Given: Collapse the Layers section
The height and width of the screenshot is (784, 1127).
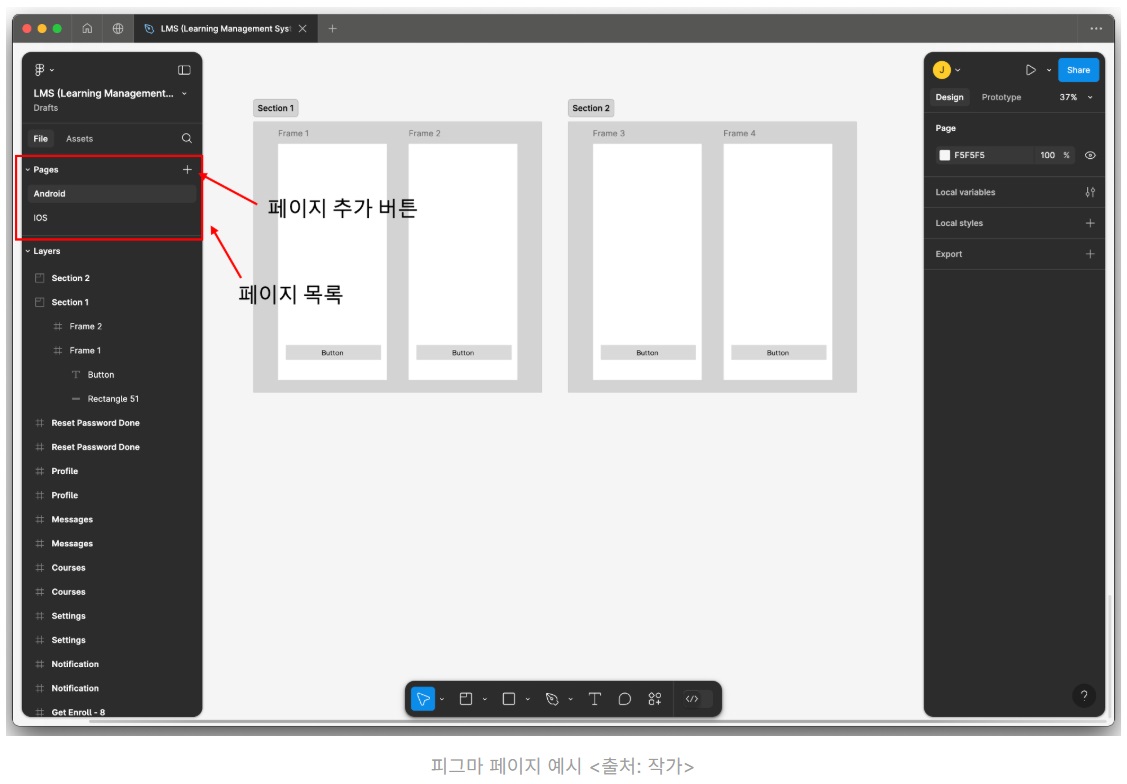Looking at the screenshot, I should [x=28, y=251].
